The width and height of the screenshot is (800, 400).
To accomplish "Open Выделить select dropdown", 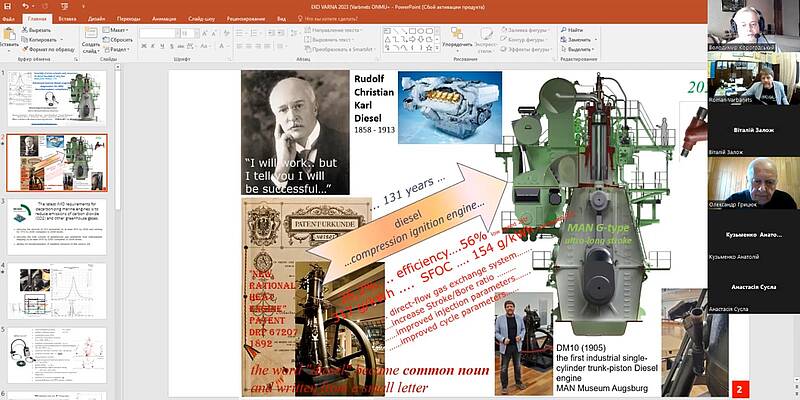I will (x=578, y=49).
